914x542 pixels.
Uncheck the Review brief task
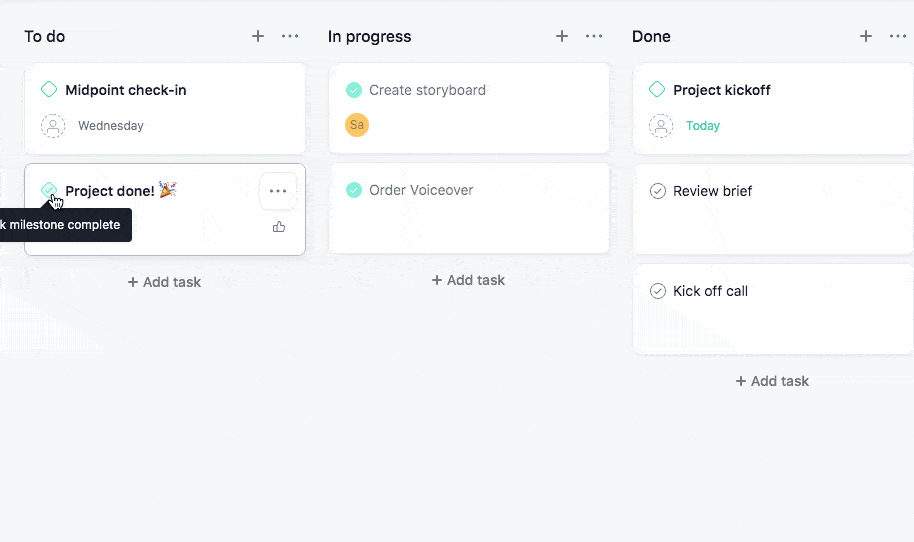tap(658, 191)
